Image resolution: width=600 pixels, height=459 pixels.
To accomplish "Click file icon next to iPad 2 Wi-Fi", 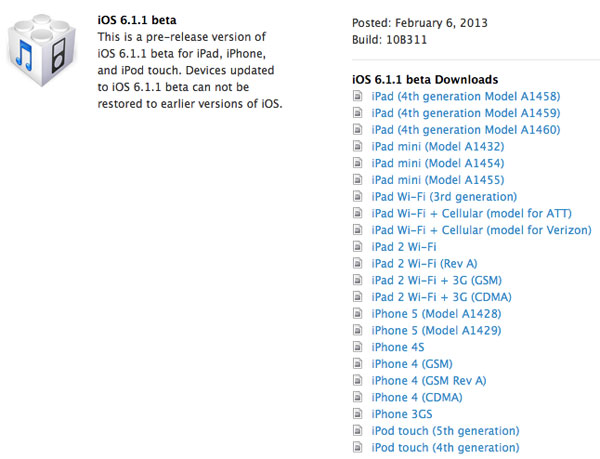I will [x=359, y=247].
